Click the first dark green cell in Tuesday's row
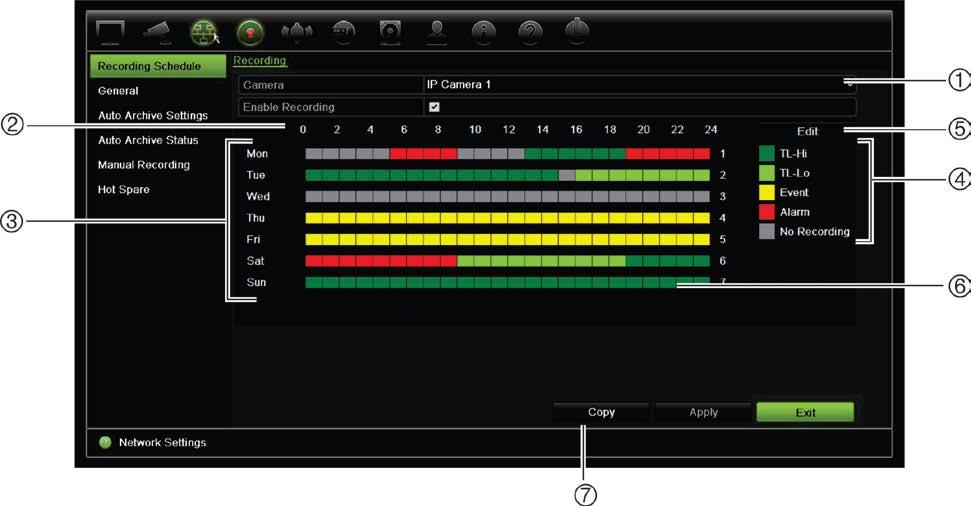Image resolution: width=971 pixels, height=506 pixels. (x=314, y=175)
